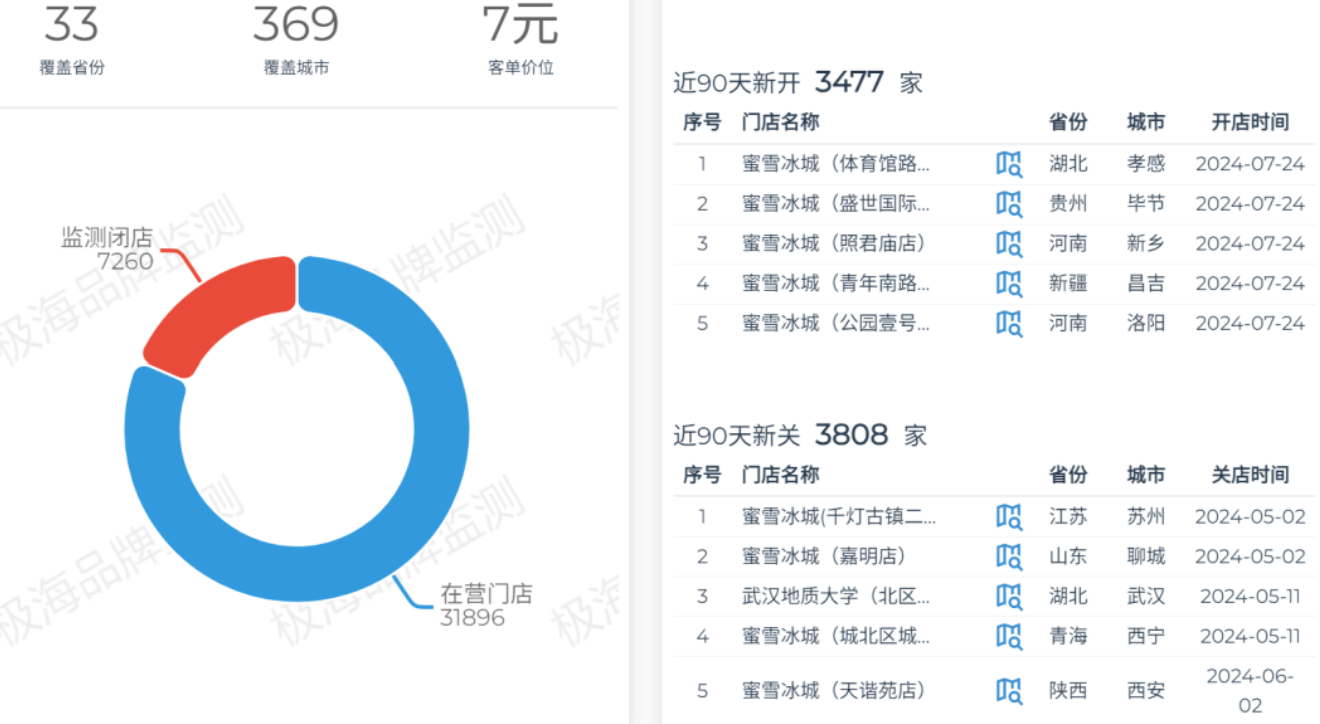Viewport: 1320px width, 724px height.
Task: Open map locator for 嘉明店 store
Action: point(1009,557)
